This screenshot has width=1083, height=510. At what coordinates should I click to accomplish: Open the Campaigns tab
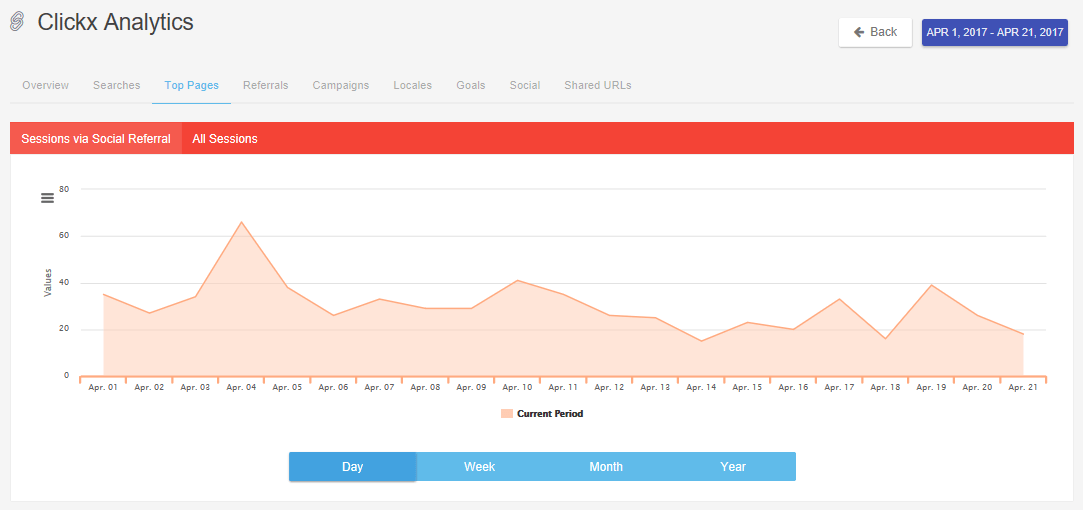[341, 86]
